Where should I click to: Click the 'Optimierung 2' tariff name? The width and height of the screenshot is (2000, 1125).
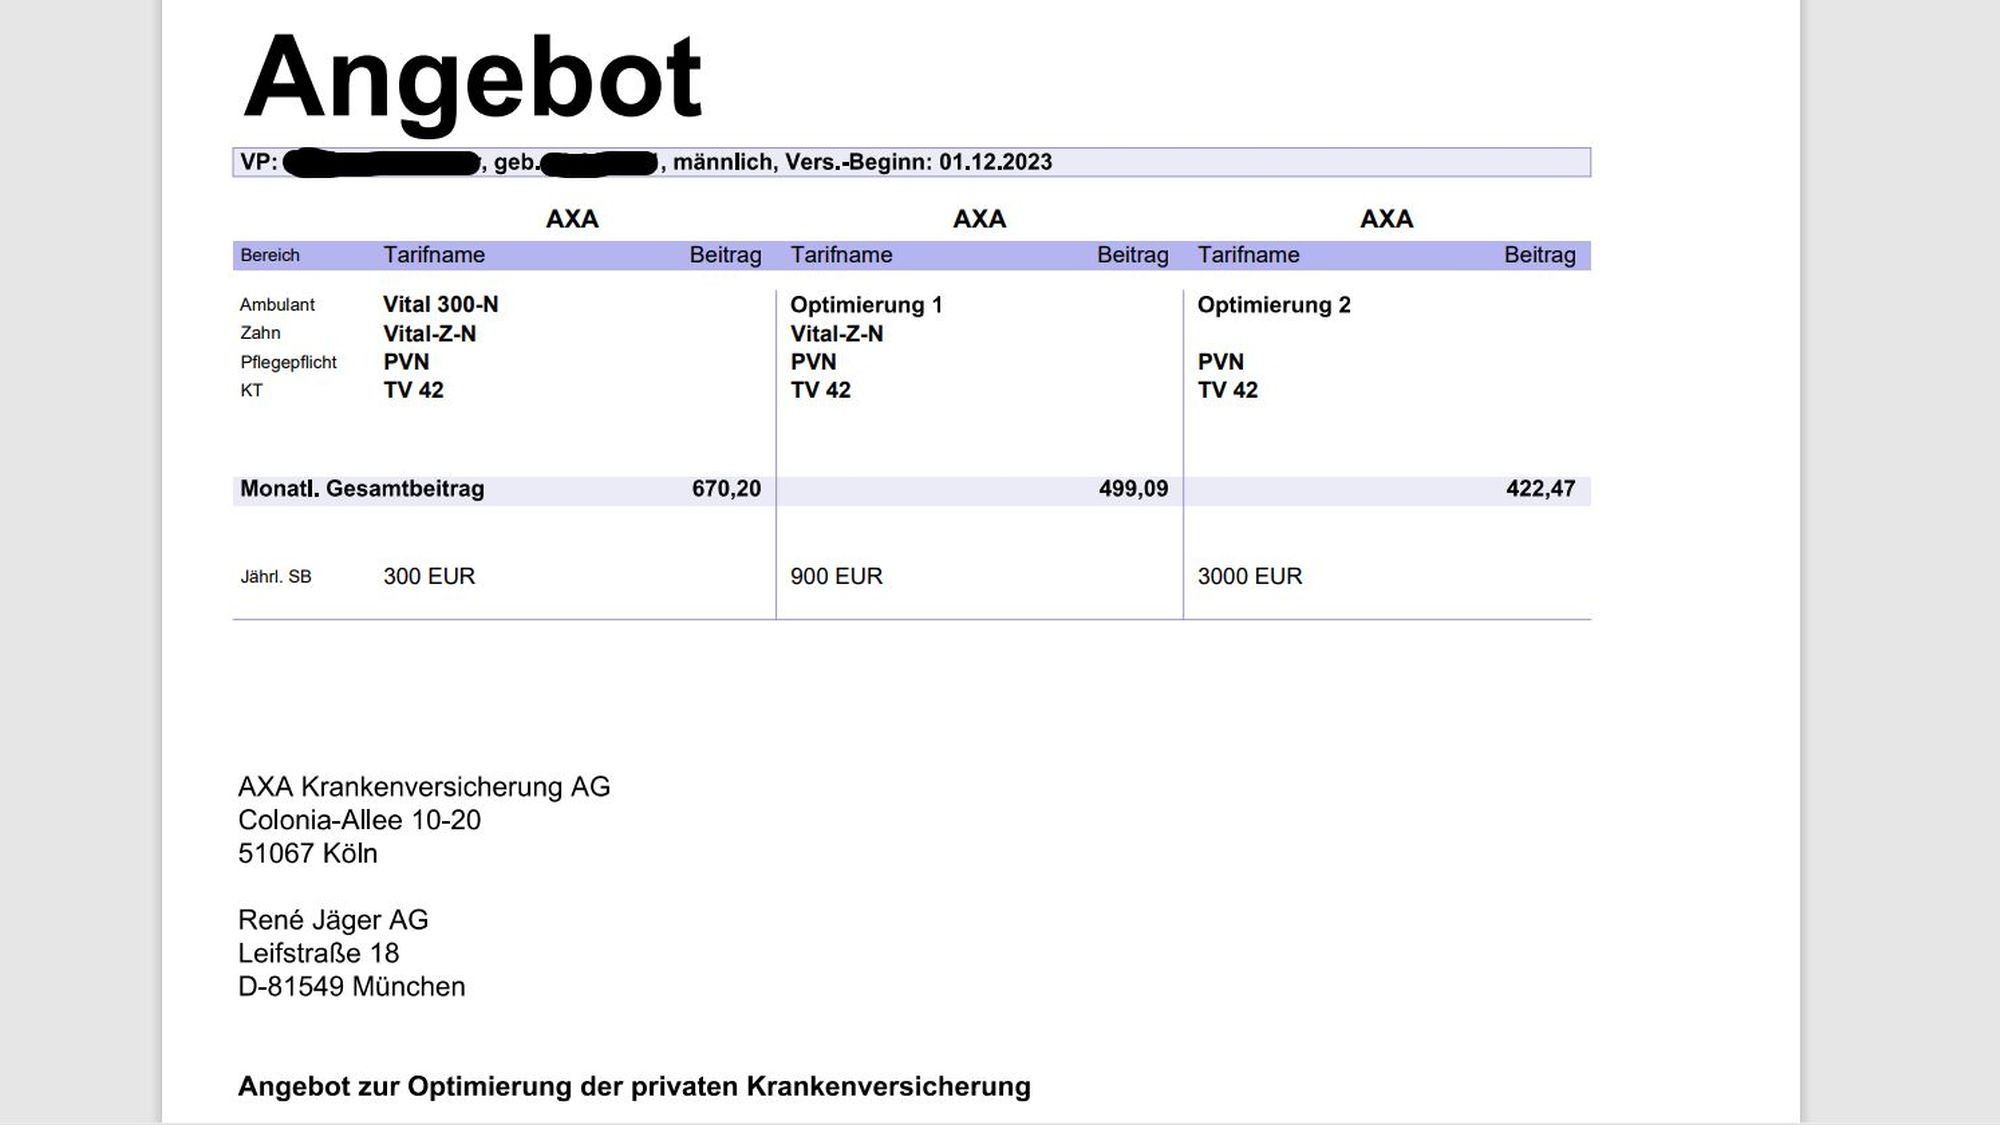(1274, 305)
